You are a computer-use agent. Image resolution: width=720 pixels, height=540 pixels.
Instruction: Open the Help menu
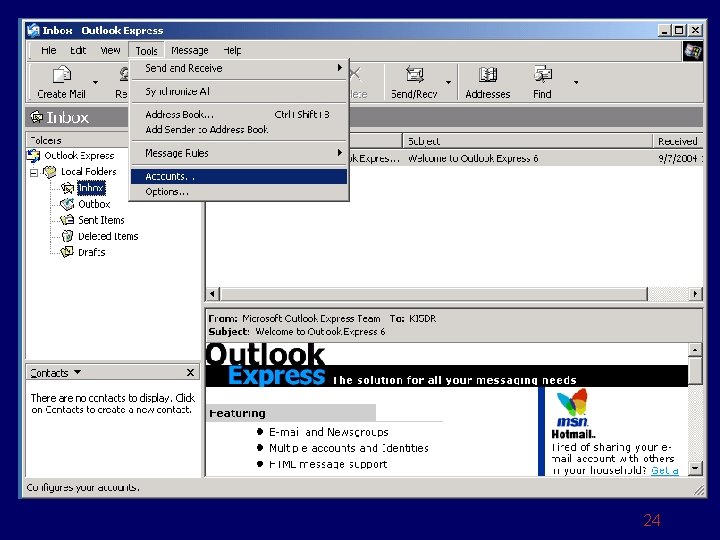pos(232,51)
